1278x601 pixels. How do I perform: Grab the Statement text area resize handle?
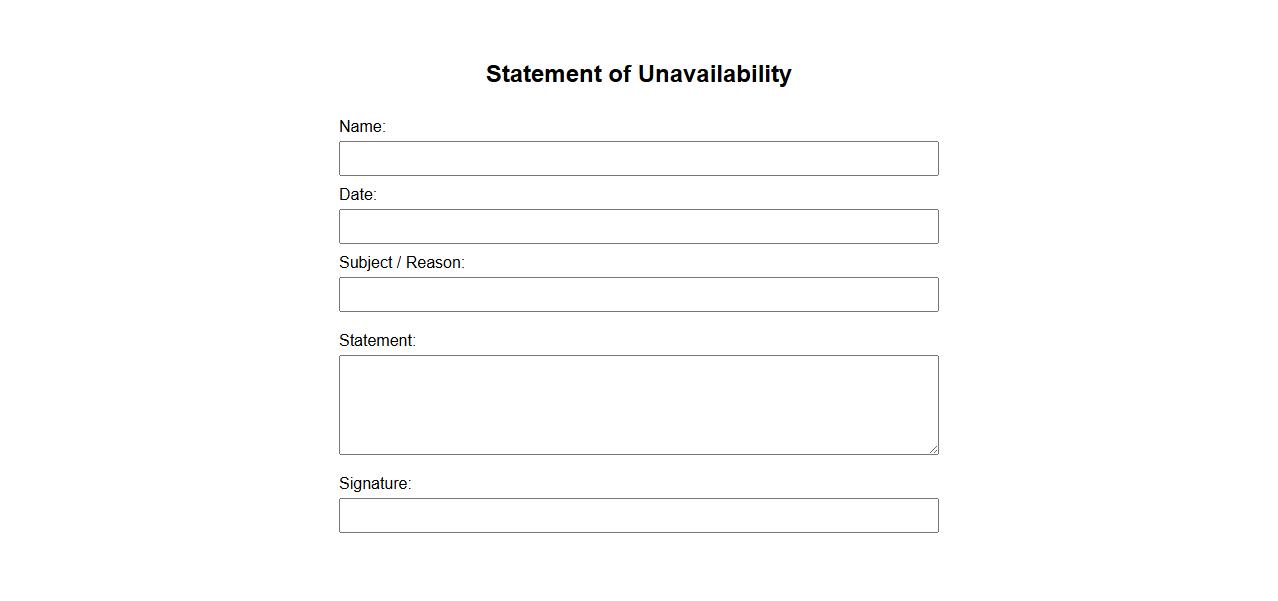click(933, 449)
